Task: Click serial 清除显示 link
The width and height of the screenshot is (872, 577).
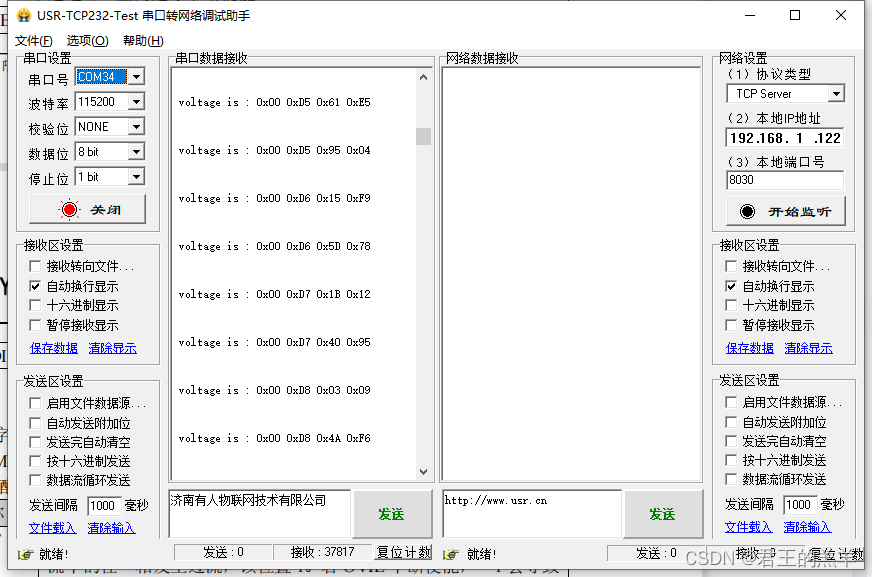Action: 112,348
